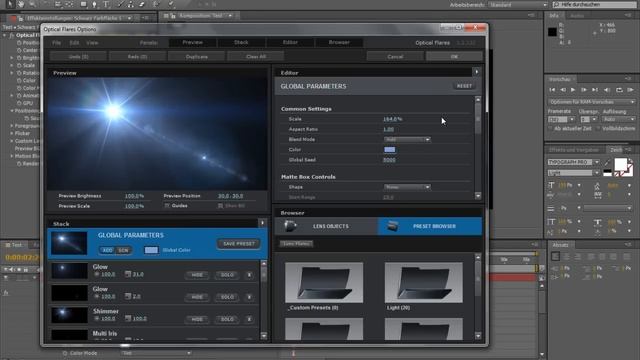This screenshot has height=360, width=640.
Task: Solo the Shimmer element
Action: pyautogui.click(x=227, y=319)
